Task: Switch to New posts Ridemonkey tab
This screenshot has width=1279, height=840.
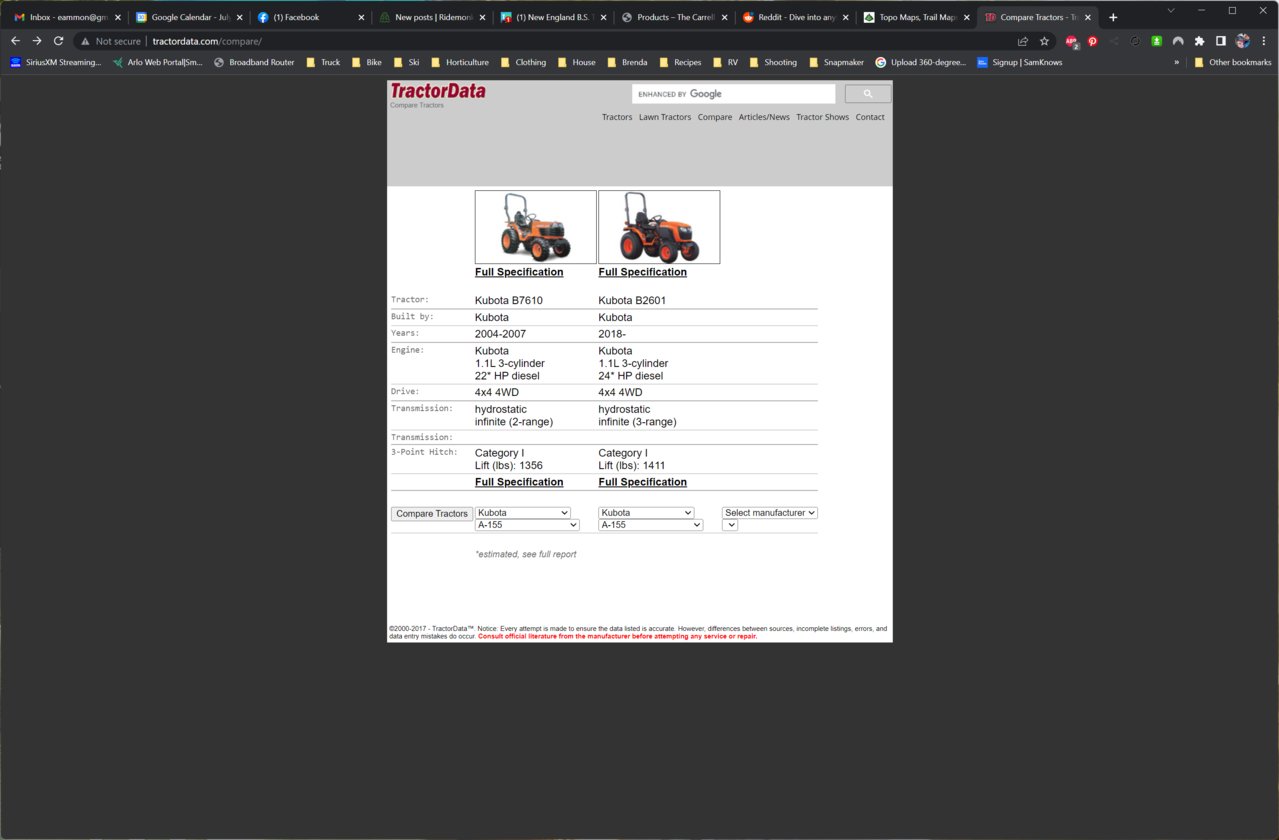Action: pyautogui.click(x=432, y=17)
